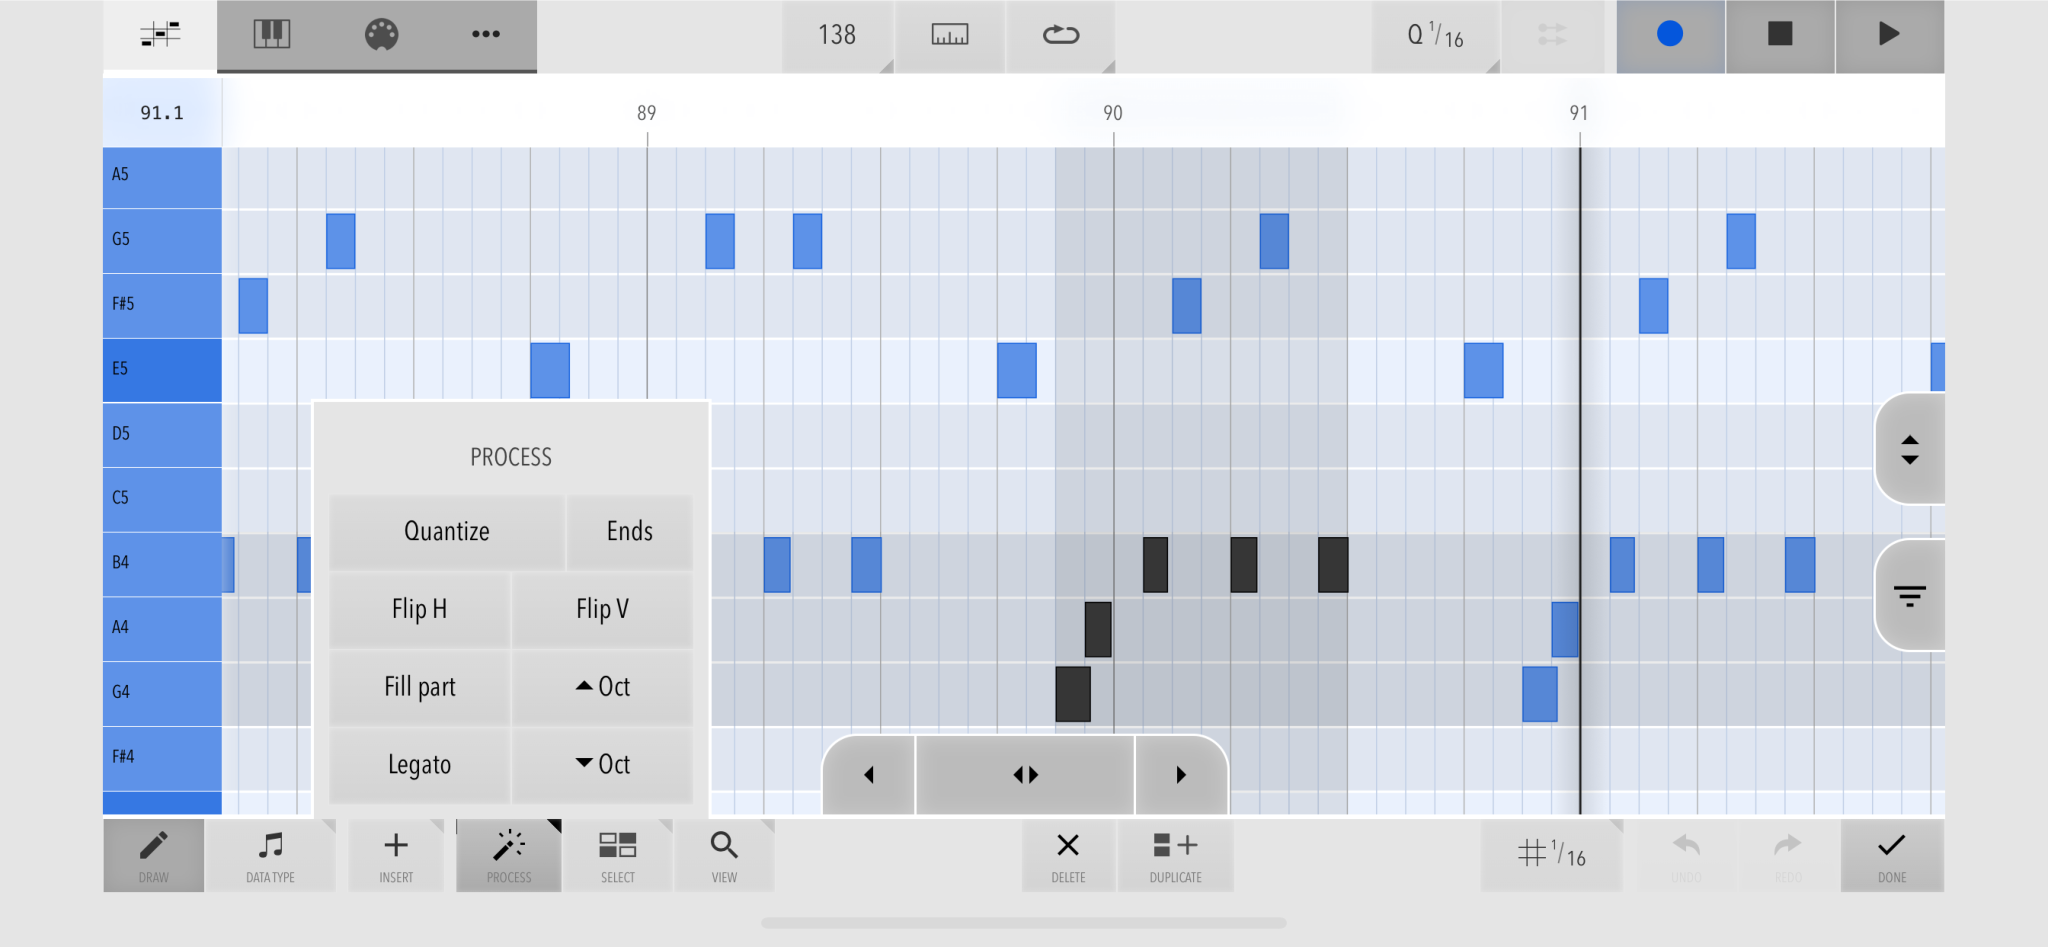Open the Q 1/16 quantize dropdown

(1436, 35)
